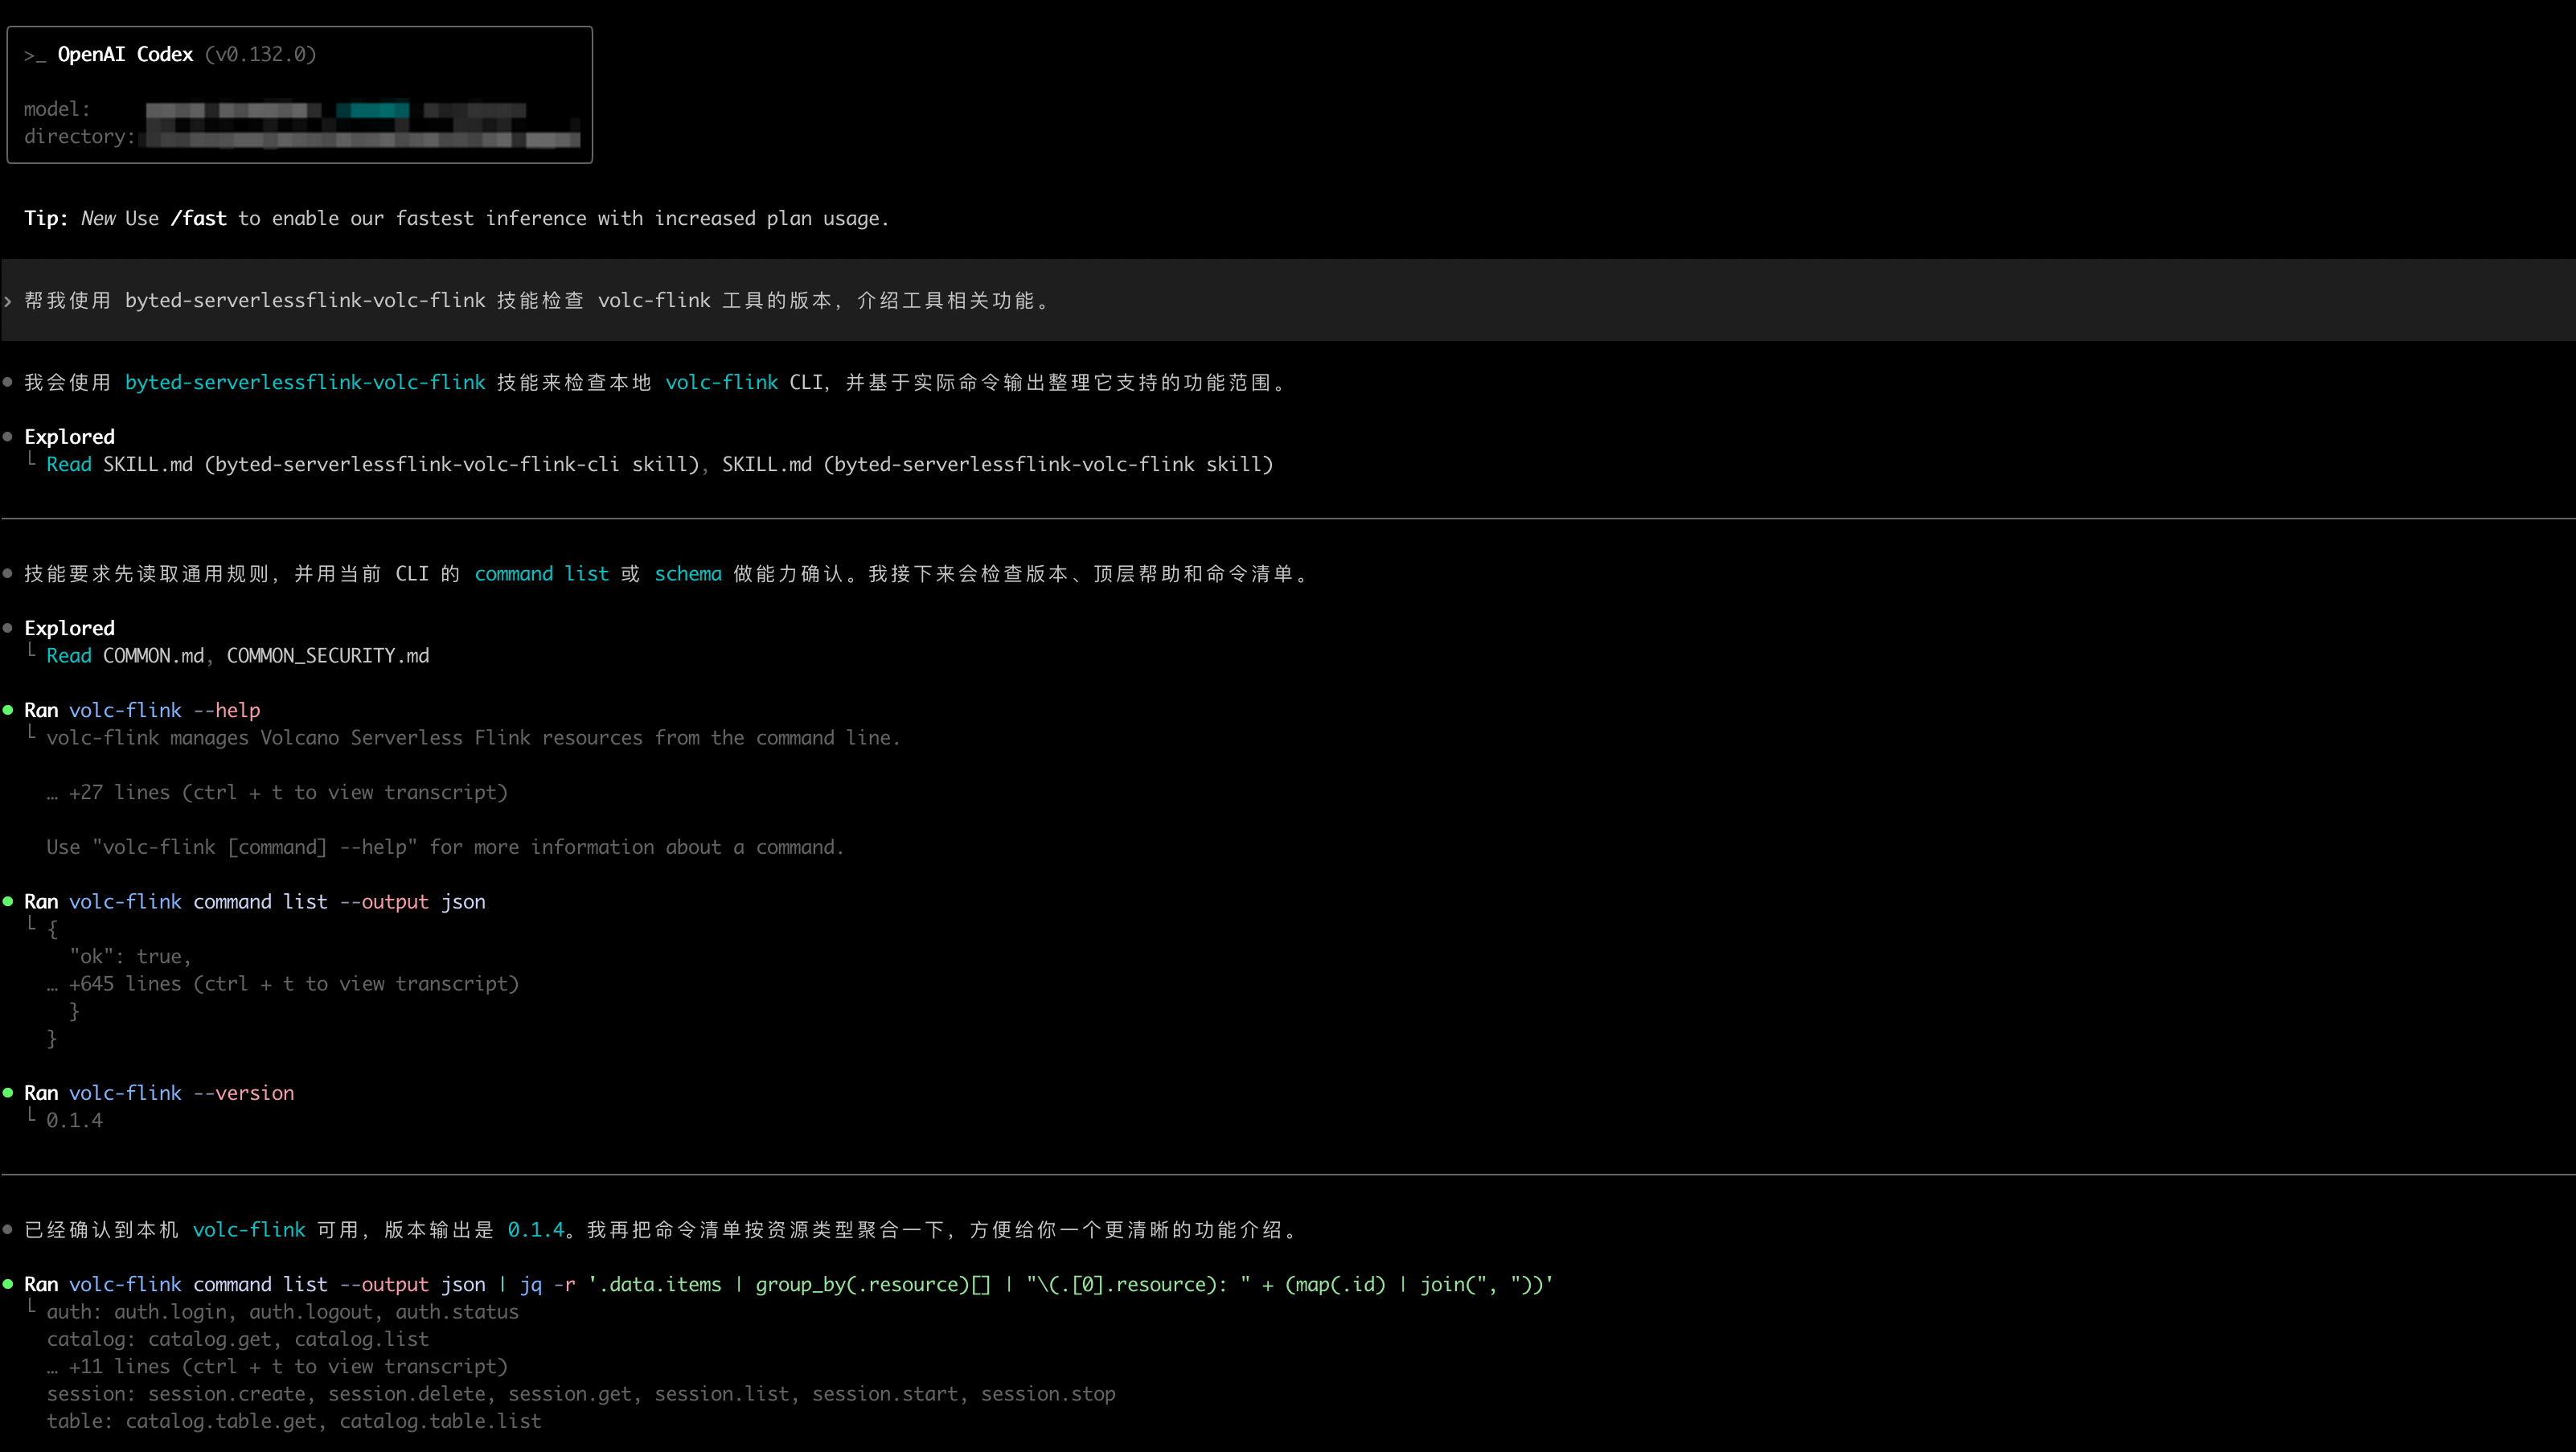Screen dimensions: 2576x1452
Task: Click the 'group_by(.resource)[]' expression
Action: point(873,1284)
